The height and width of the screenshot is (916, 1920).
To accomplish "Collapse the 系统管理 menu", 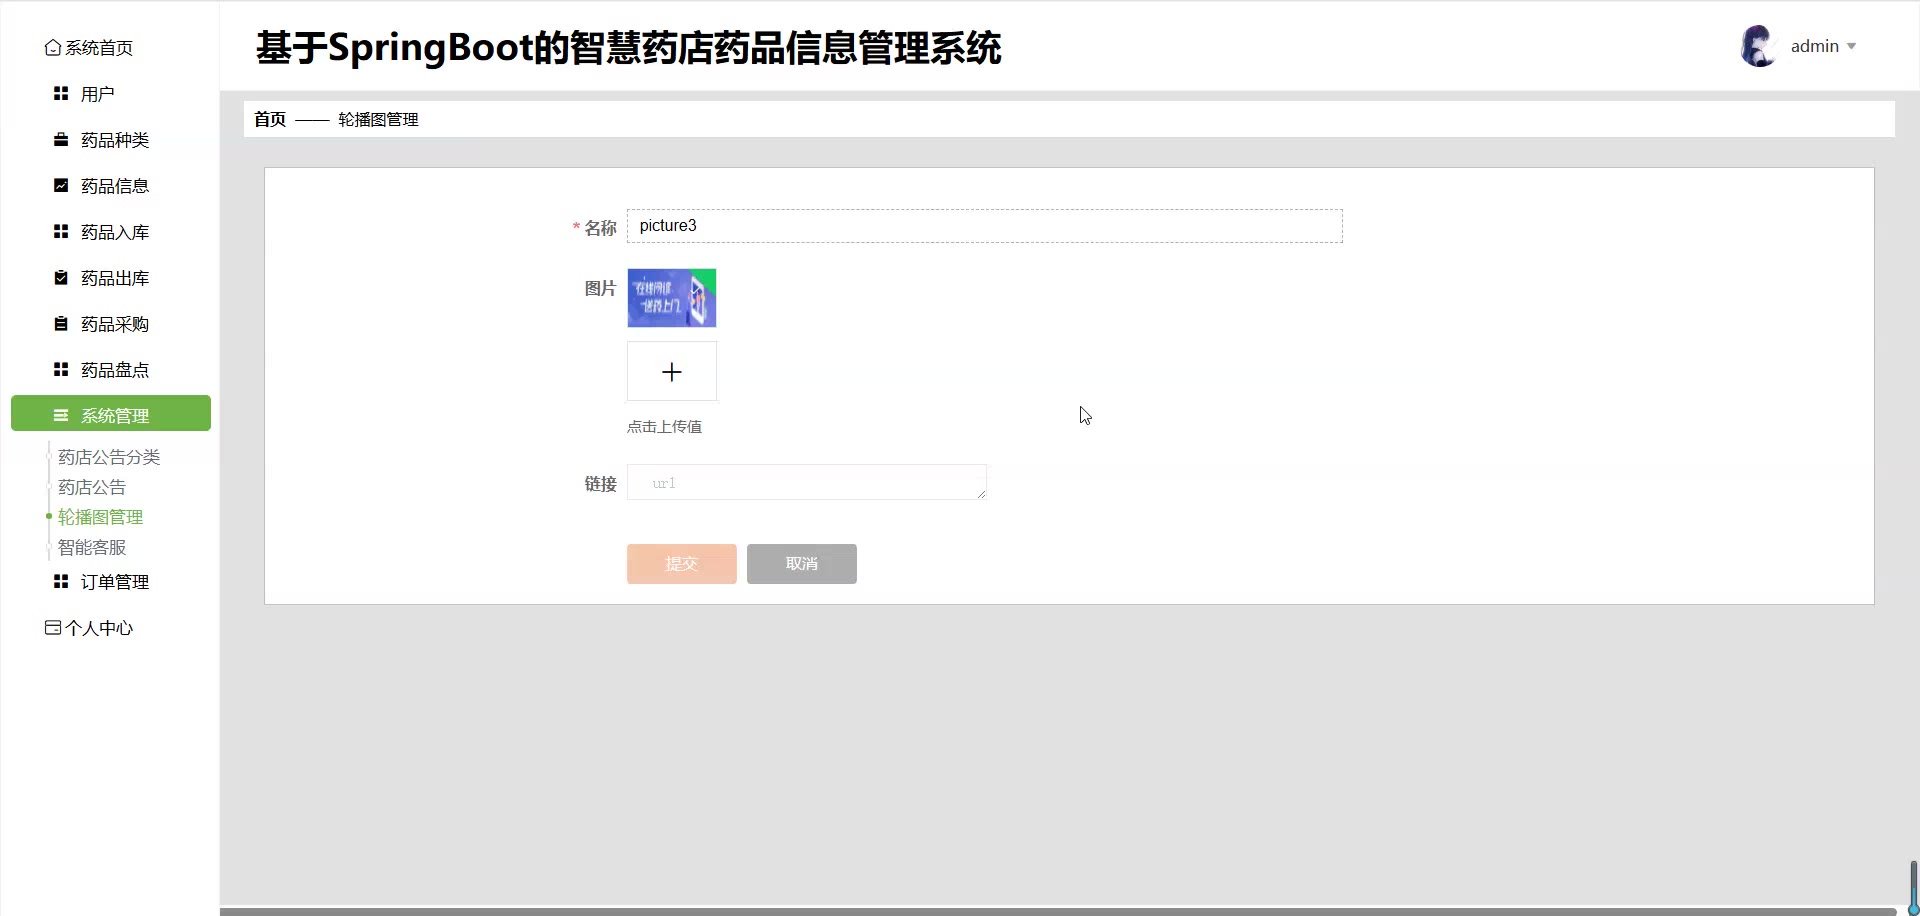I will click(x=110, y=413).
